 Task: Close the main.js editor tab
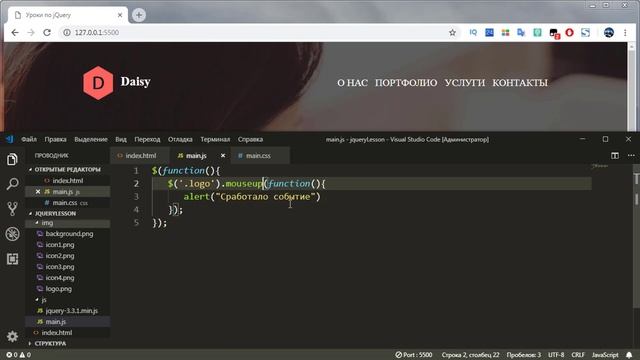[x=223, y=156]
